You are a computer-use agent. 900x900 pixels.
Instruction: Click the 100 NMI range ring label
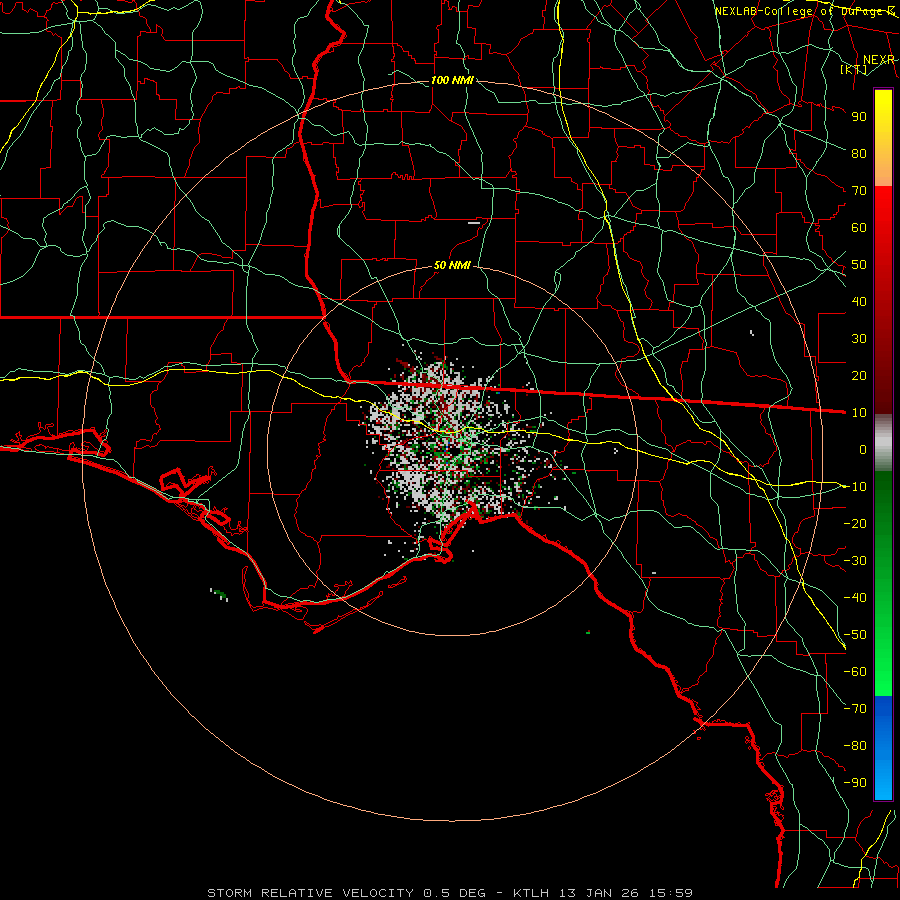point(452,80)
